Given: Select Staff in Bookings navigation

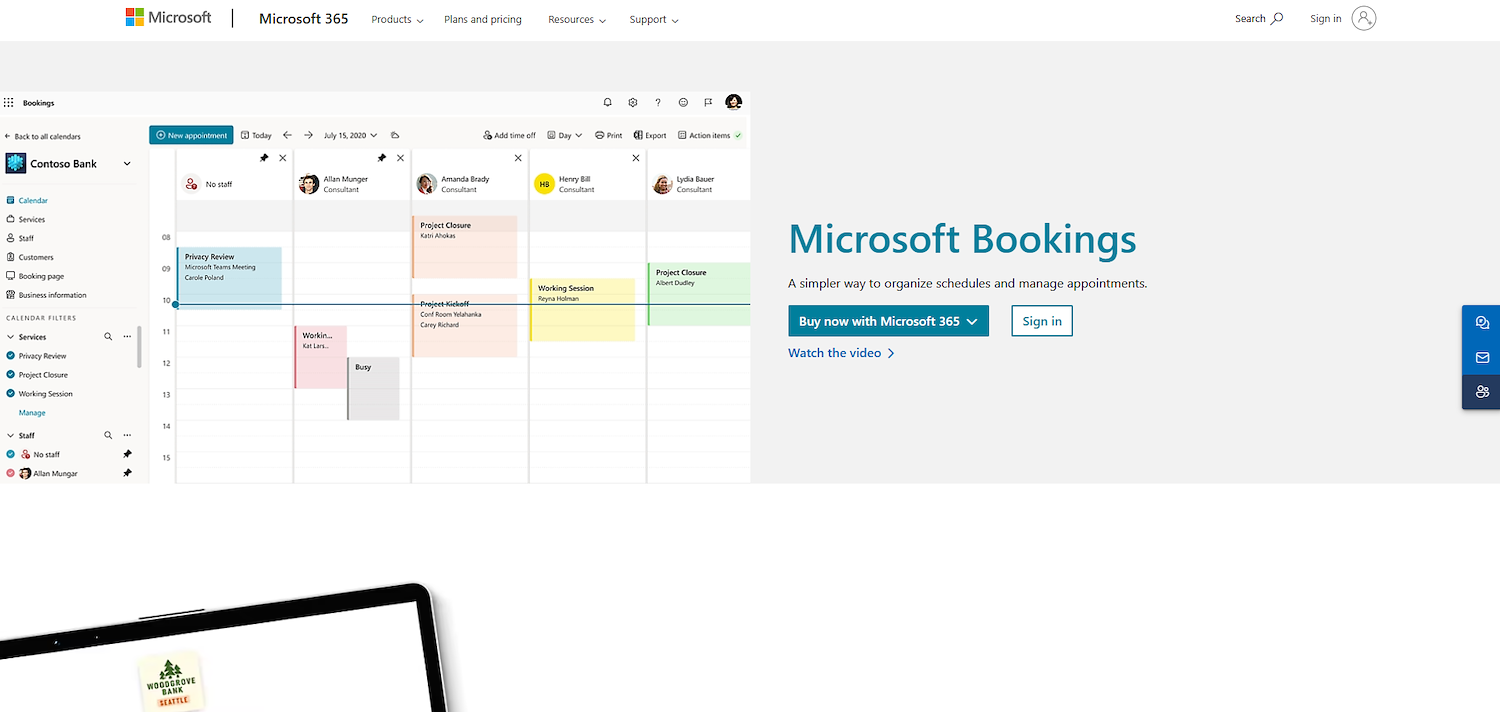Looking at the screenshot, I should 20,238.
